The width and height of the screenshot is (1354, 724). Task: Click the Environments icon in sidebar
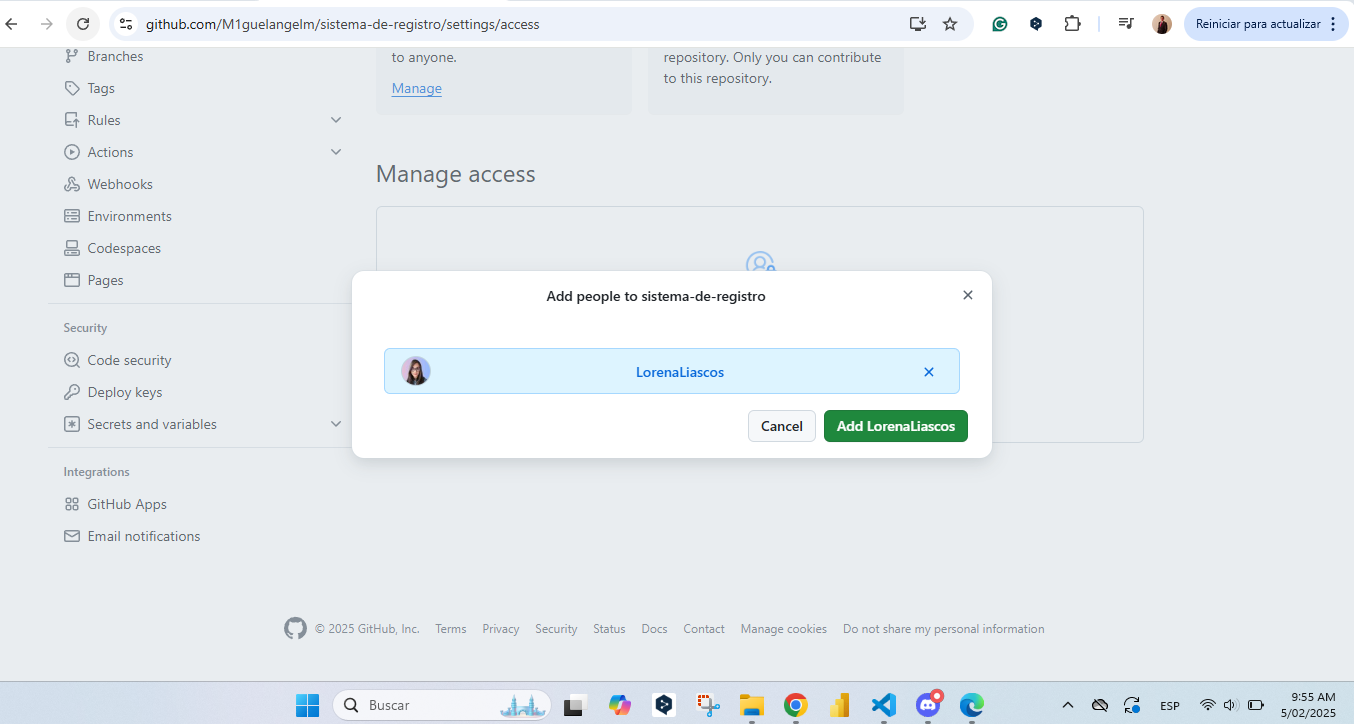(72, 216)
